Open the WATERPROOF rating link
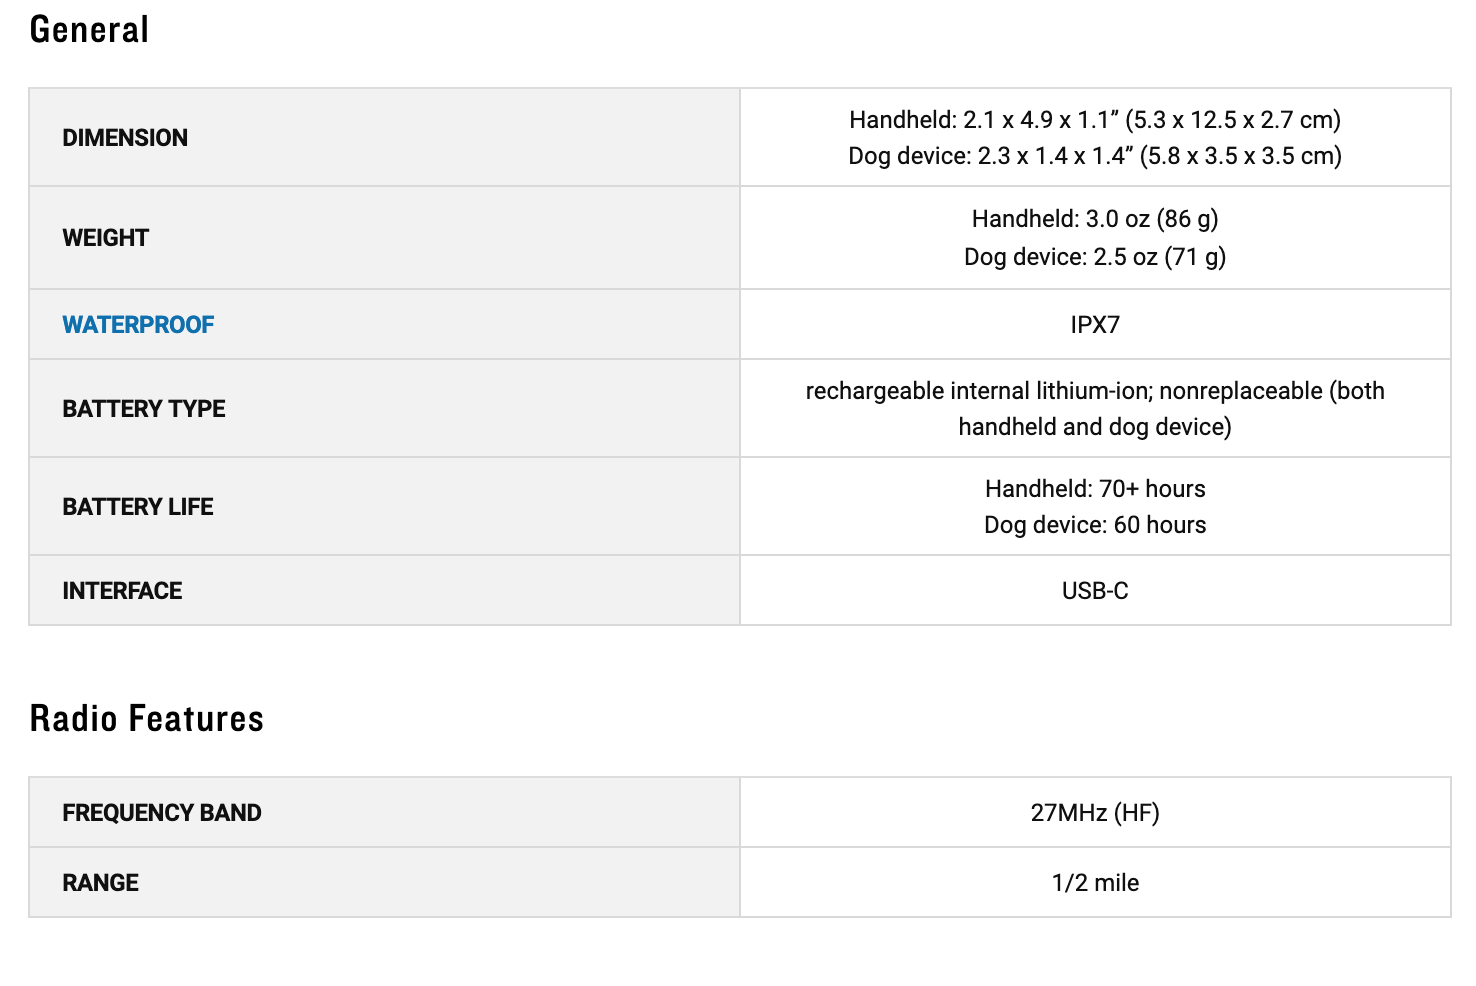This screenshot has width=1476, height=986. coord(138,325)
